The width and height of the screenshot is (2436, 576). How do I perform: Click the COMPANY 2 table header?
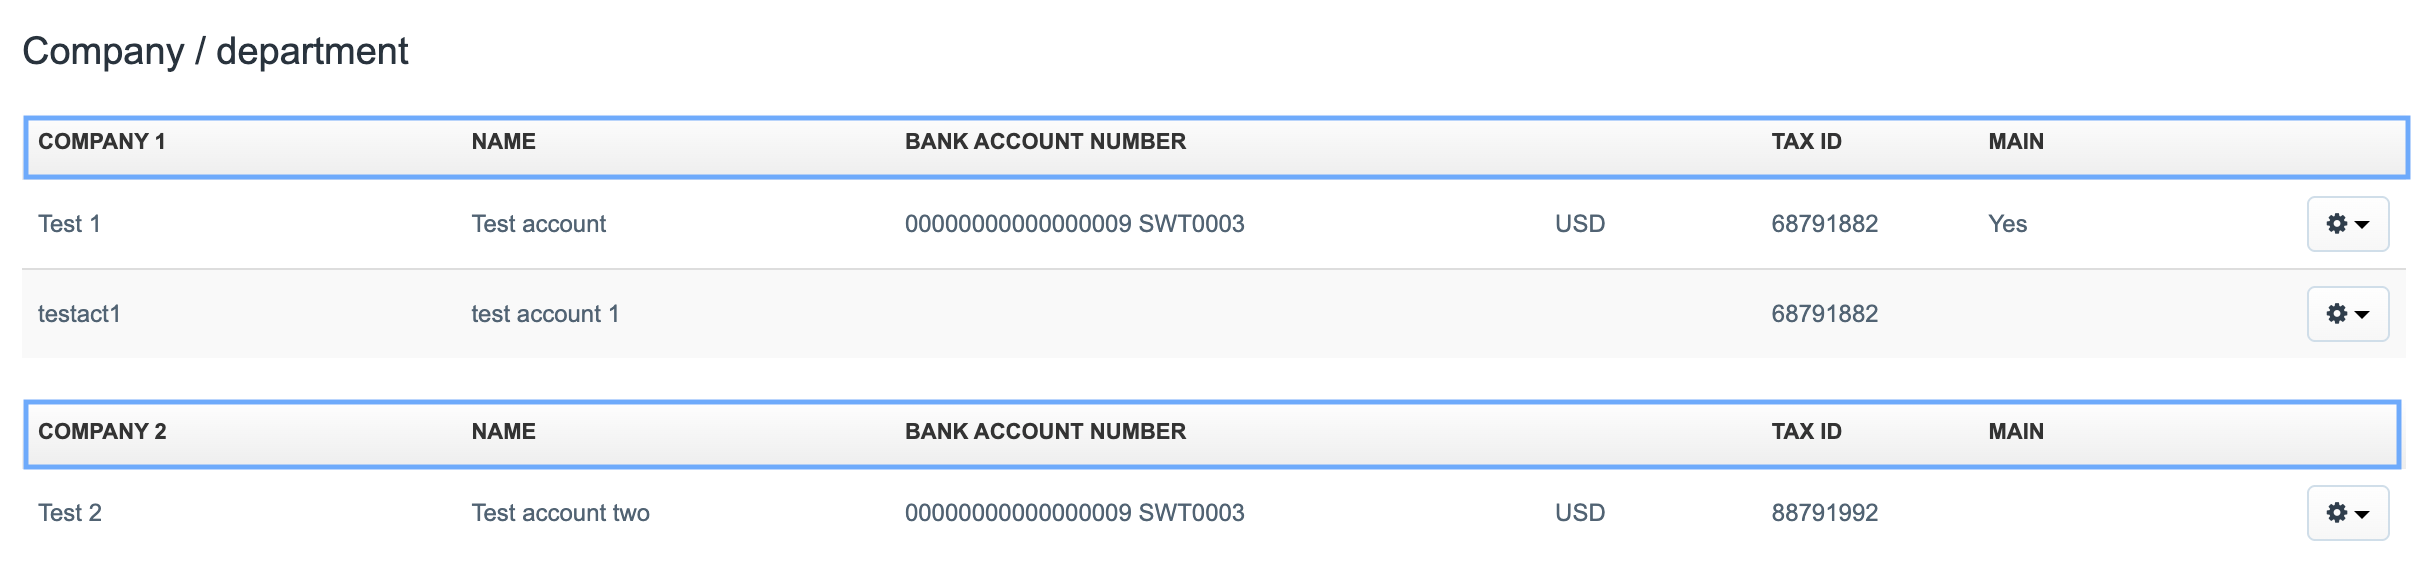102,432
